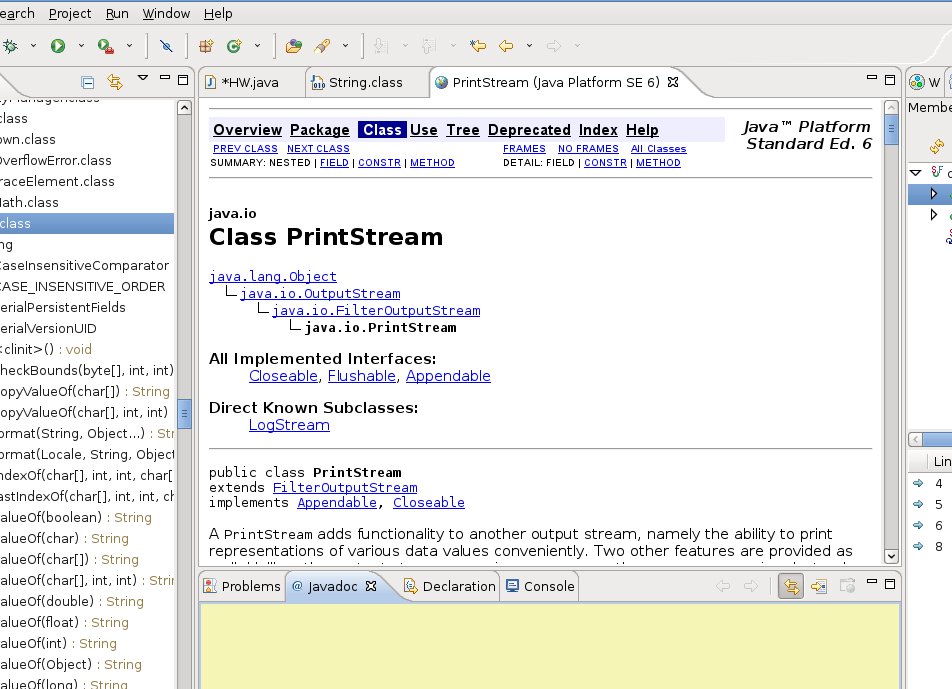Click the browser scrollbar down arrow
952x689 pixels.
click(x=891, y=555)
